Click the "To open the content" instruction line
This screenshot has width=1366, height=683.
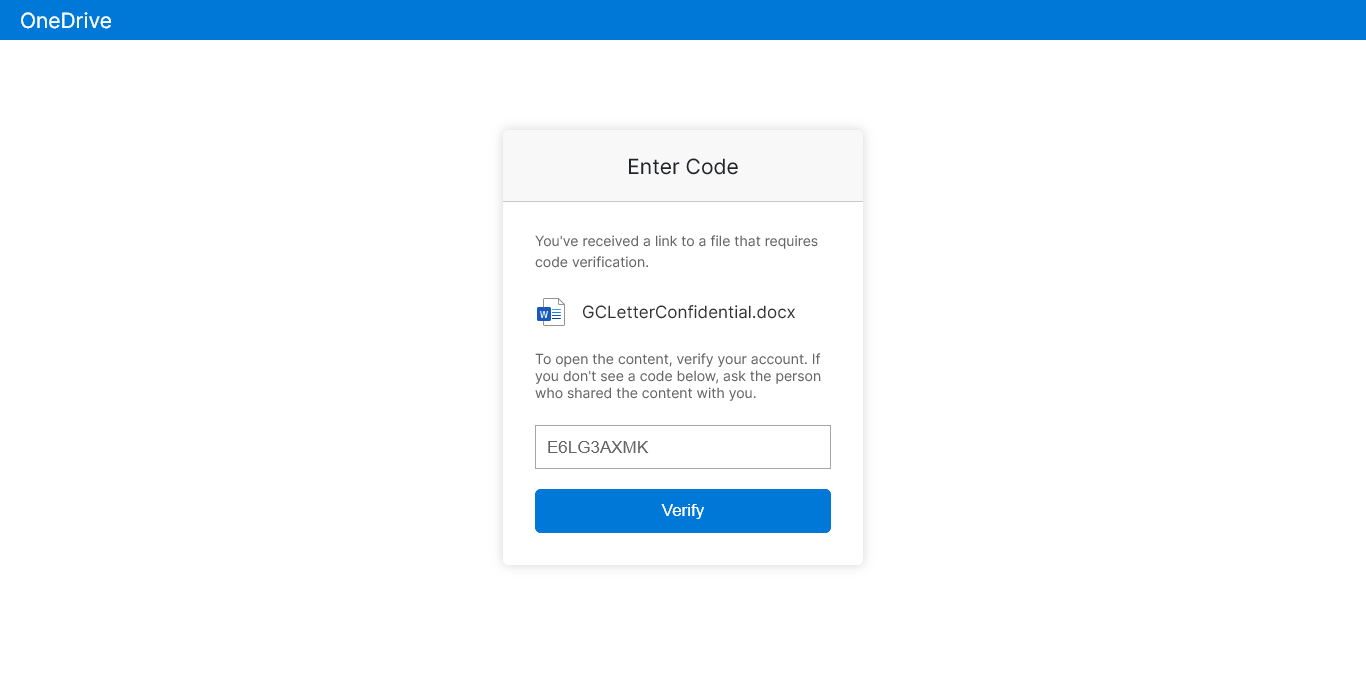pyautogui.click(x=678, y=359)
